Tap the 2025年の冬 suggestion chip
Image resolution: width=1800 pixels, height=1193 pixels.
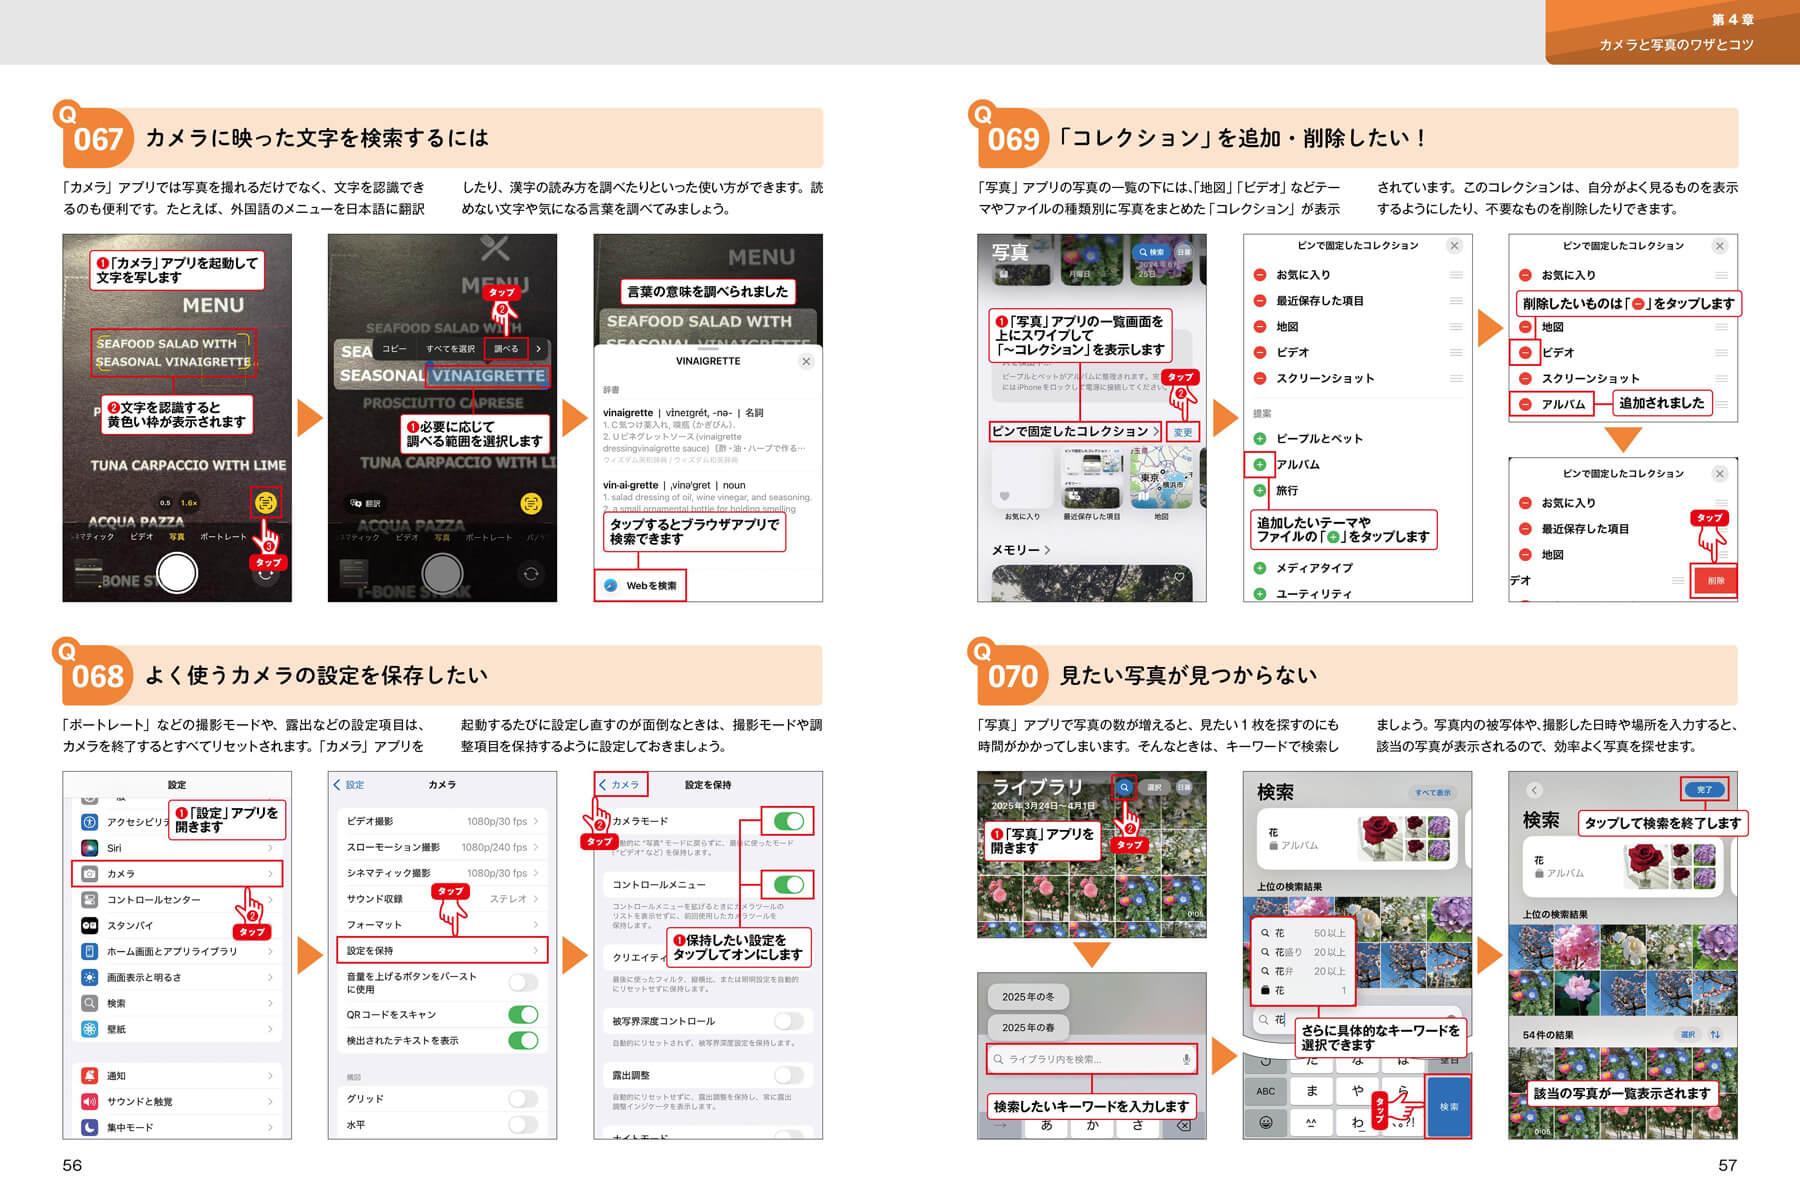click(x=1028, y=997)
